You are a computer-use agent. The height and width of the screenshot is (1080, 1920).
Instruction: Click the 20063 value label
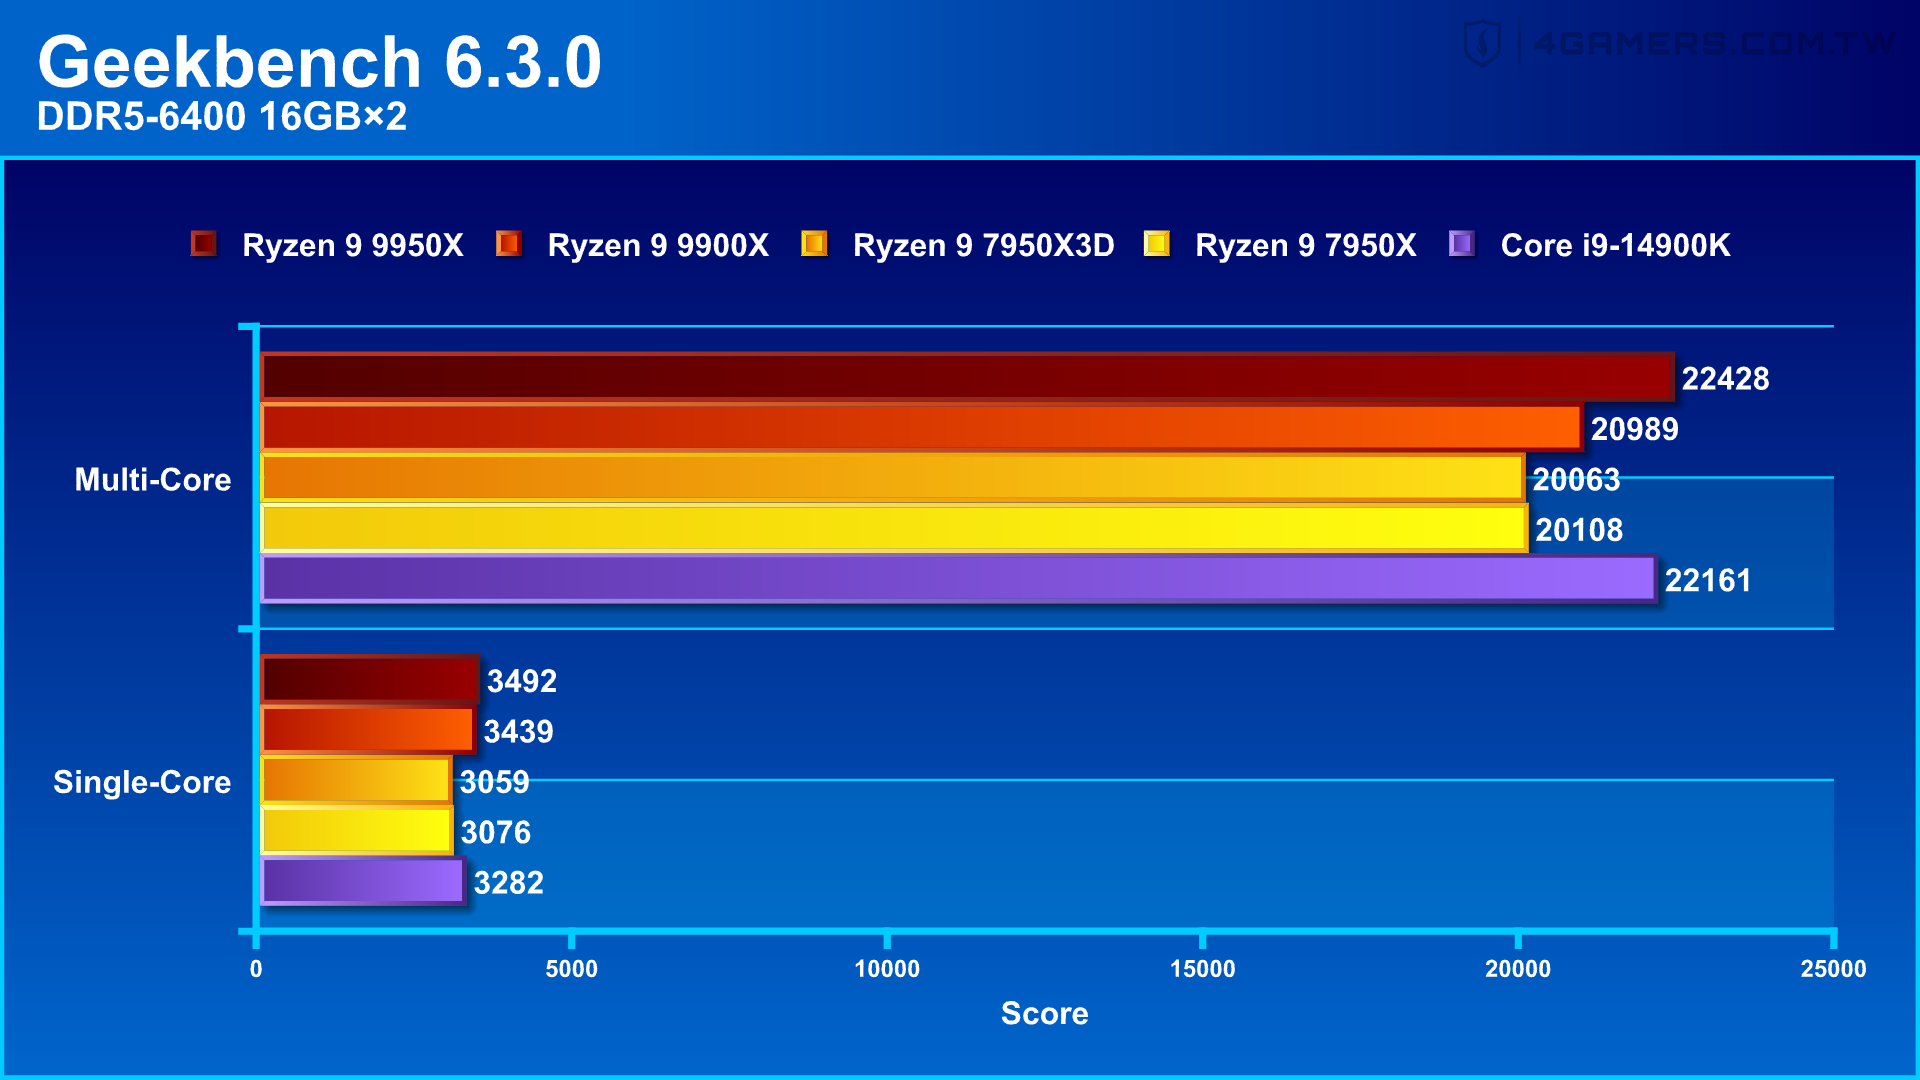point(1576,480)
